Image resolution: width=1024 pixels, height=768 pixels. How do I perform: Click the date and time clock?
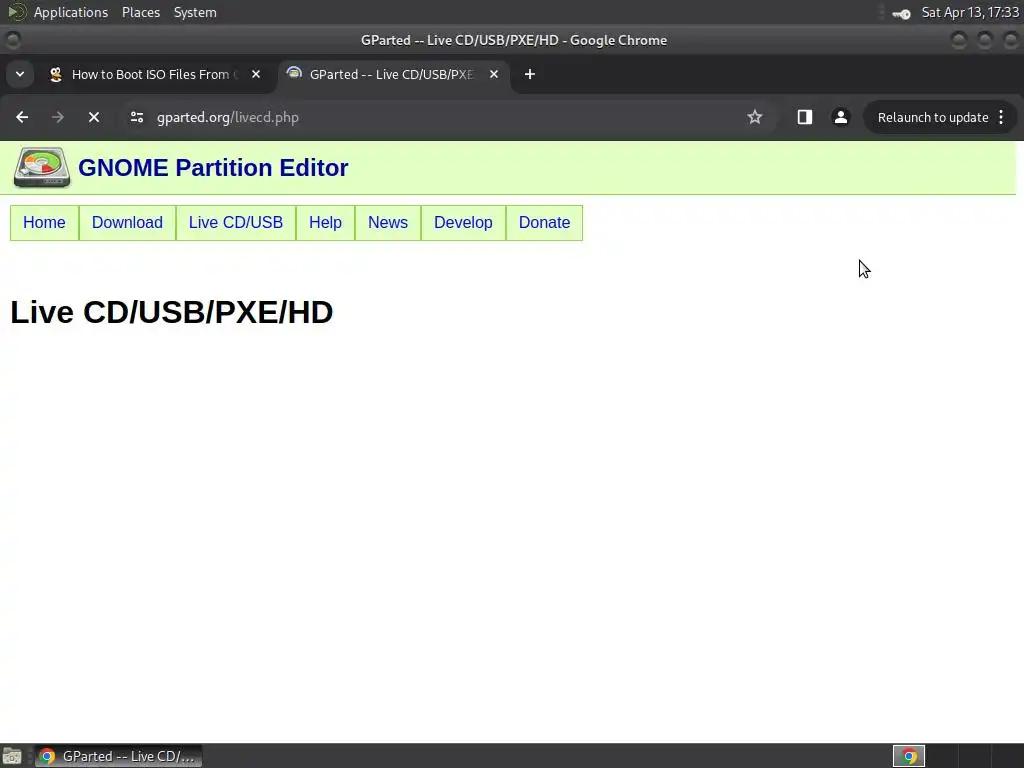970,12
